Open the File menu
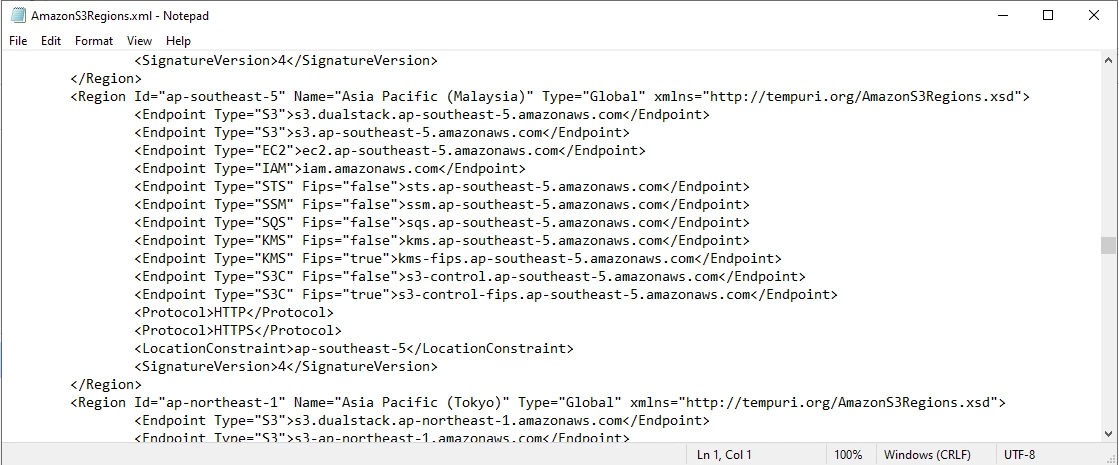1119x465 pixels. (19, 41)
